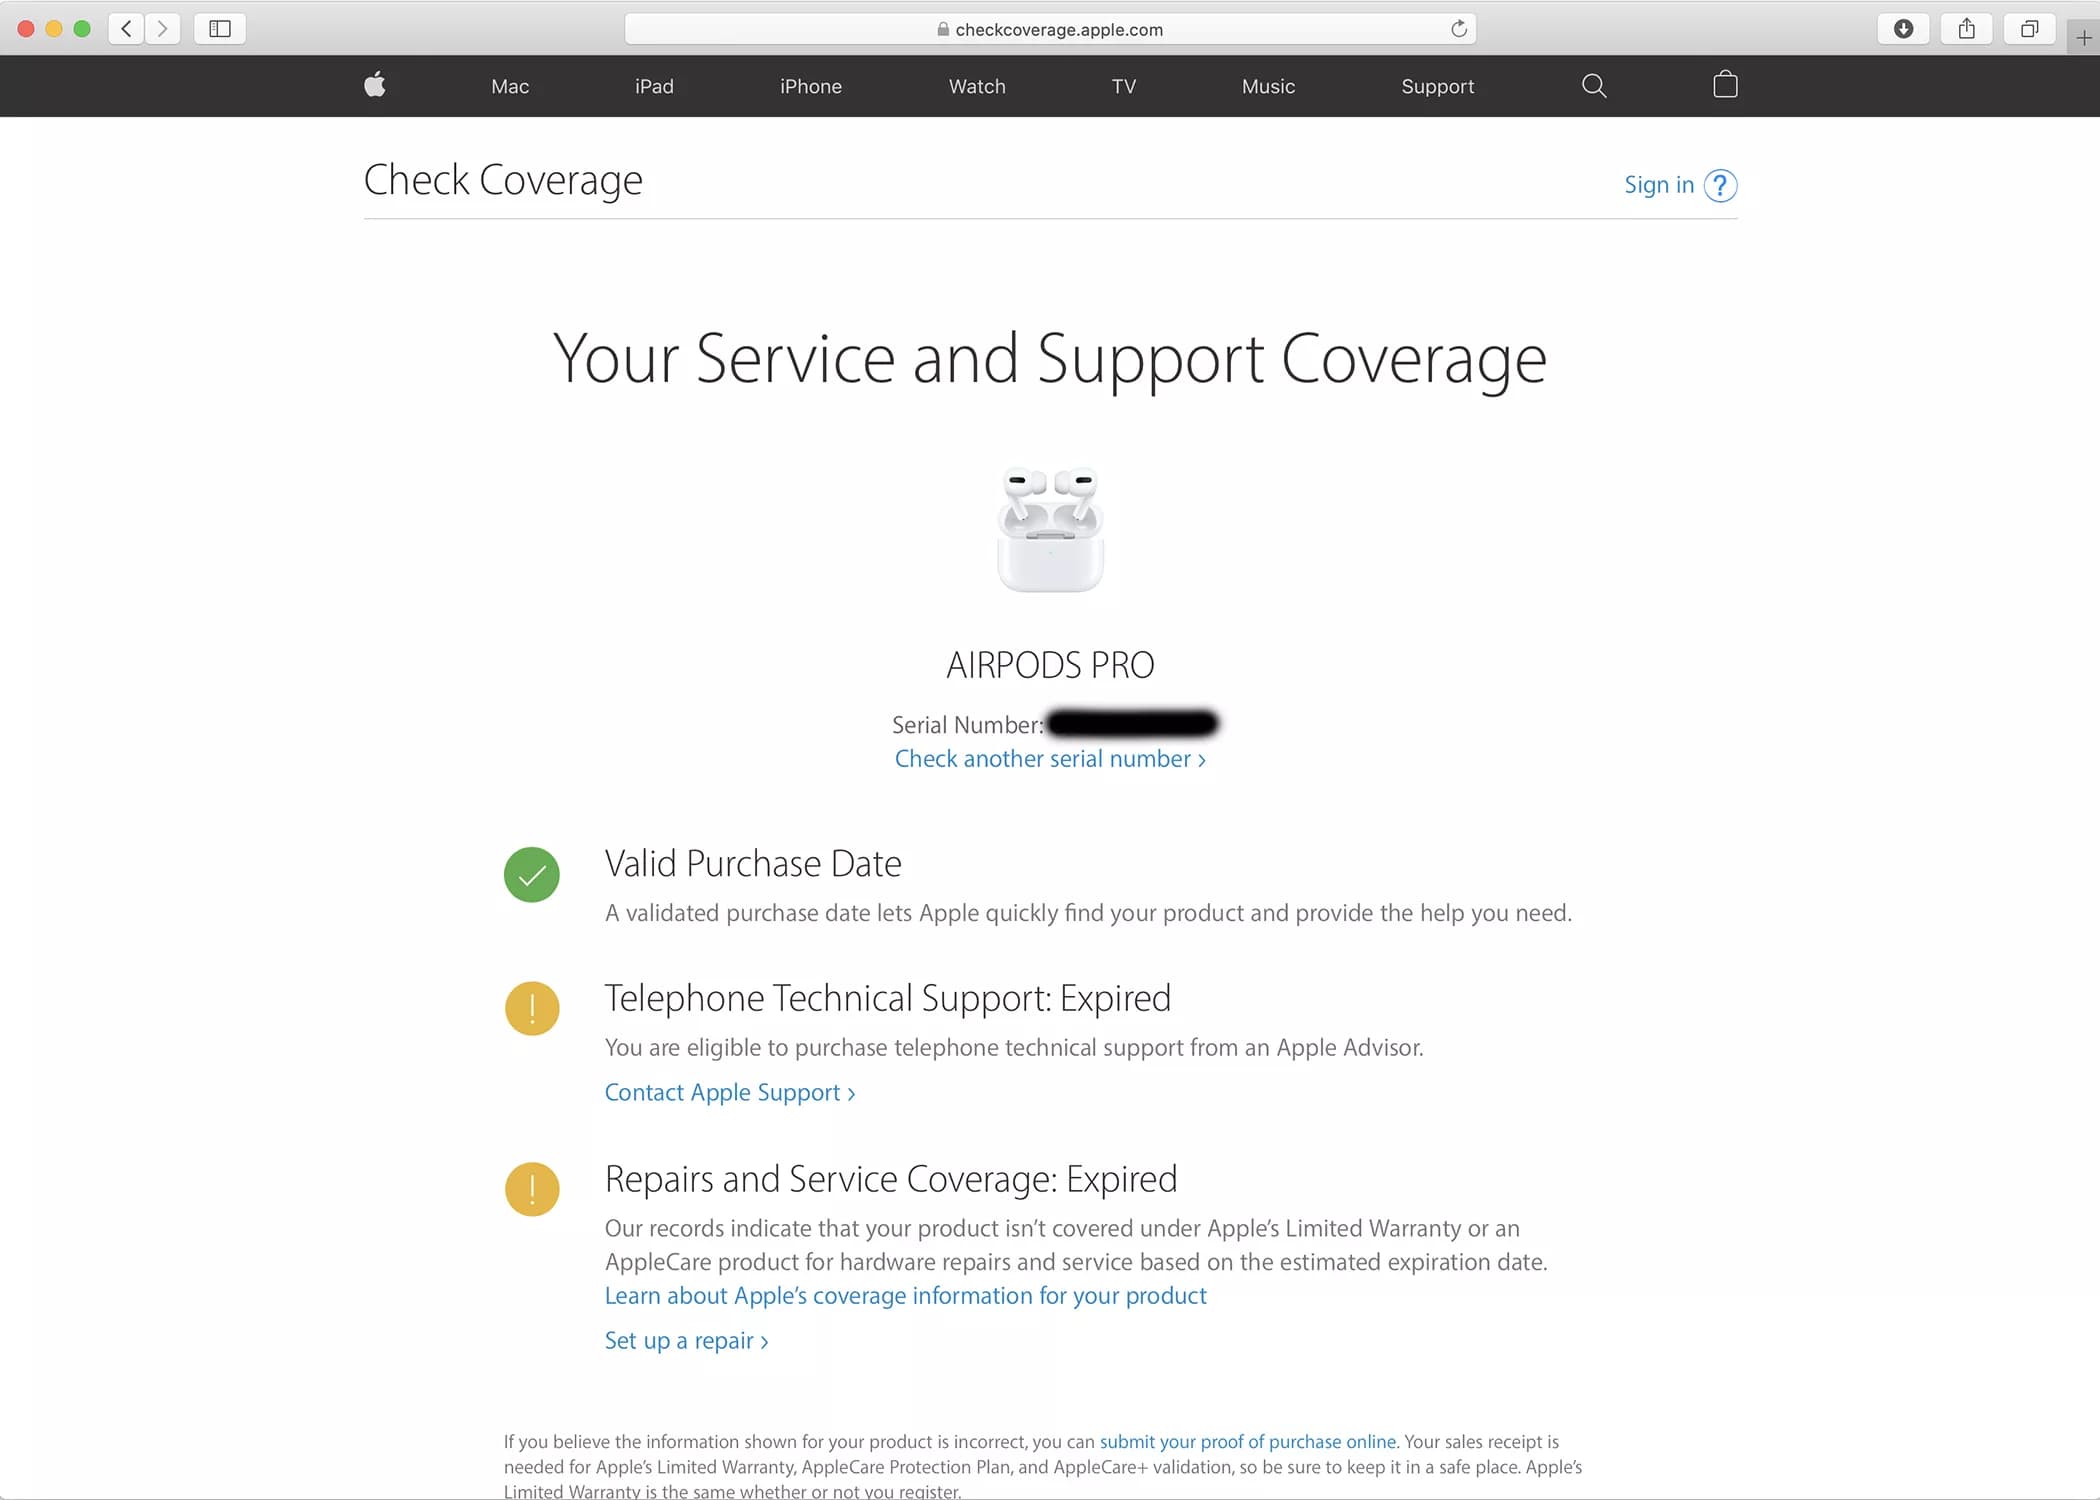The image size is (2100, 1500).
Task: Show the tab overview icon
Action: (x=2029, y=29)
